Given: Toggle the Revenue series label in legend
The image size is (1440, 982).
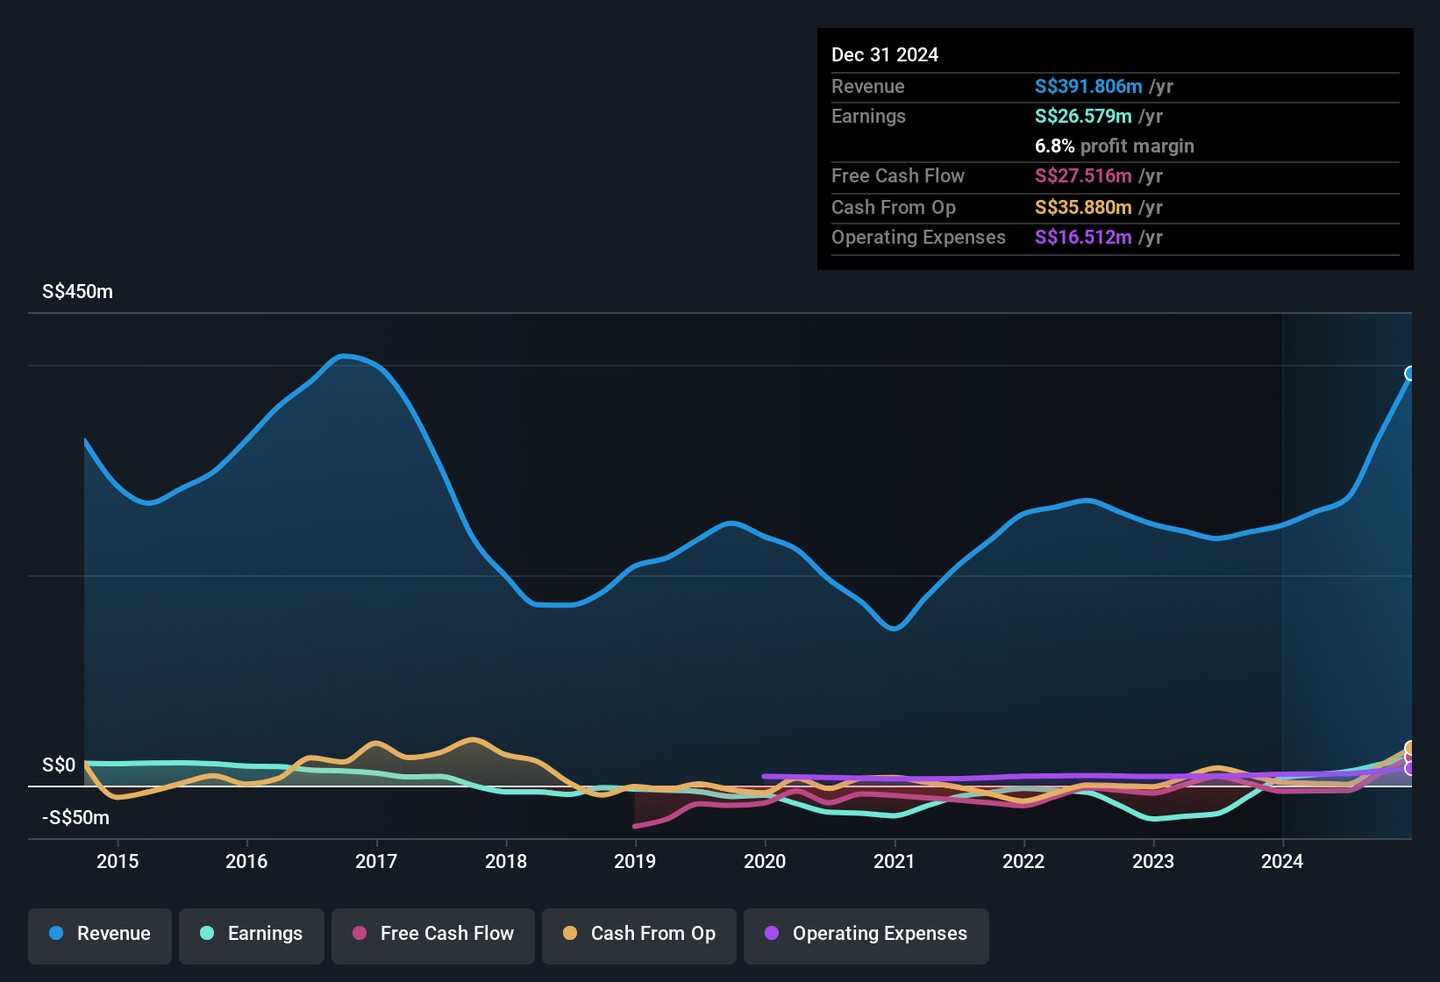Looking at the screenshot, I should pyautogui.click(x=113, y=933).
